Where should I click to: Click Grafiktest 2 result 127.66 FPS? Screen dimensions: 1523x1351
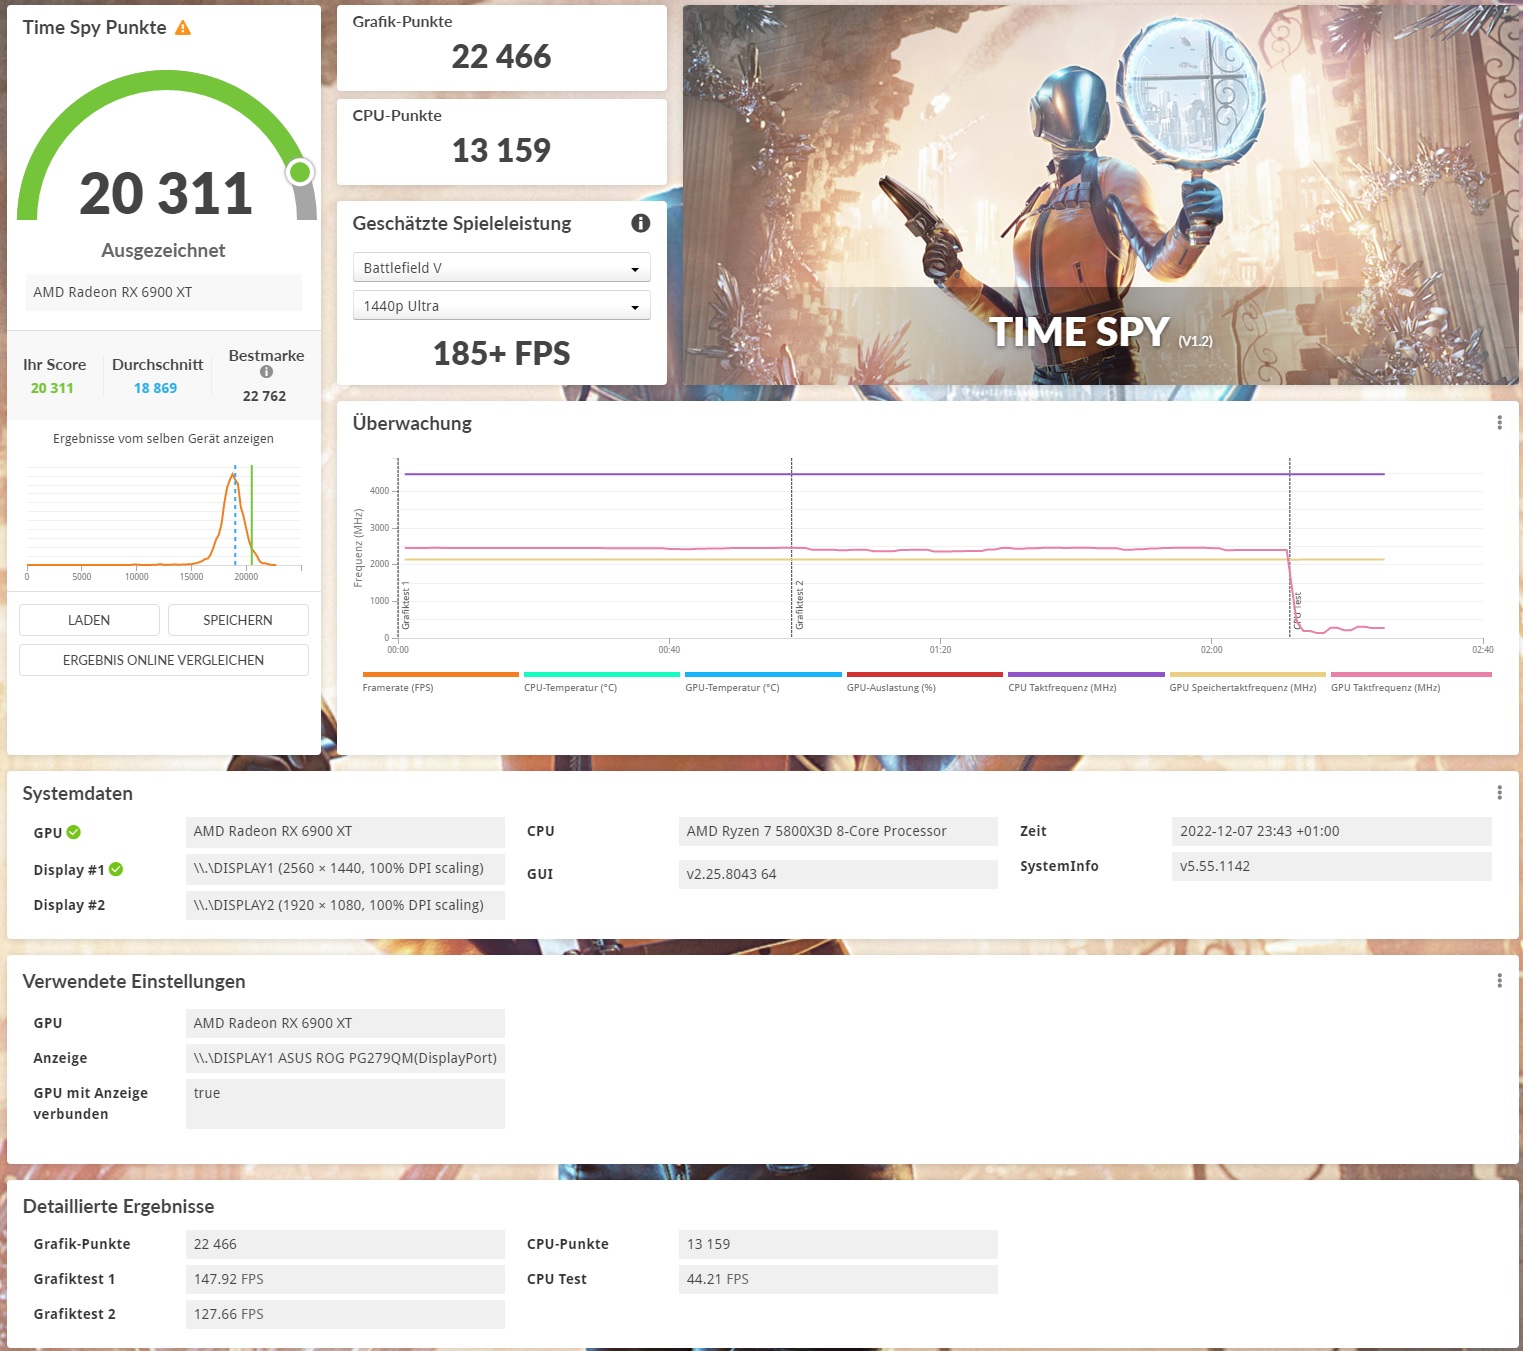(345, 1314)
